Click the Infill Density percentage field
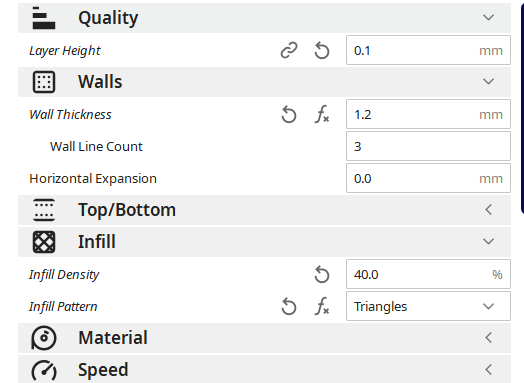This screenshot has height=383, width=524. (x=428, y=274)
